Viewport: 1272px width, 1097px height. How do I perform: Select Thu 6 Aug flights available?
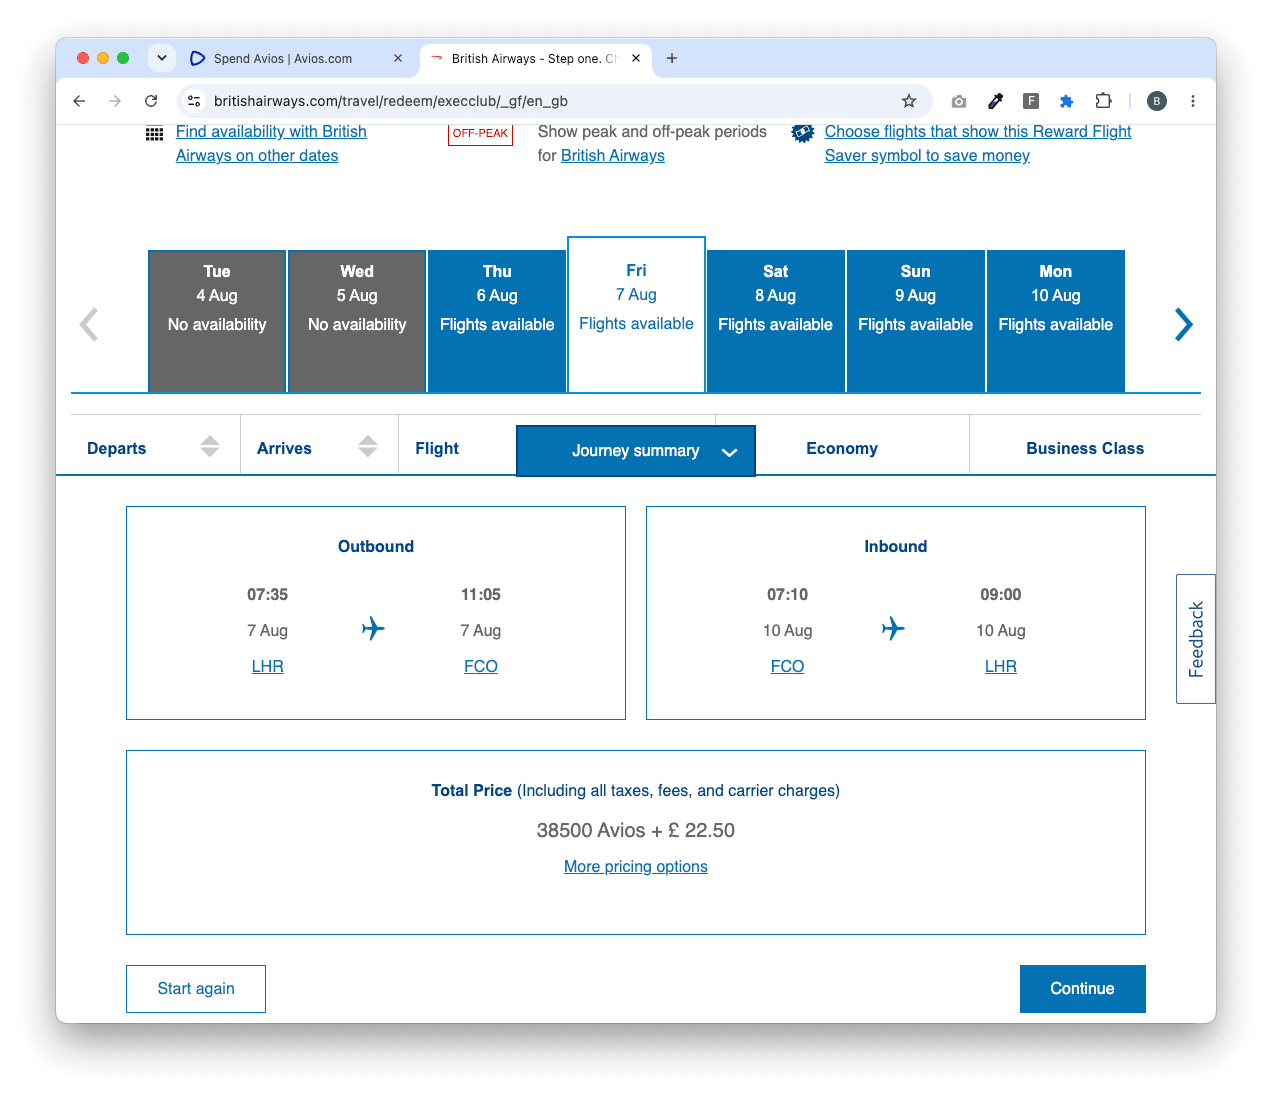click(x=497, y=321)
